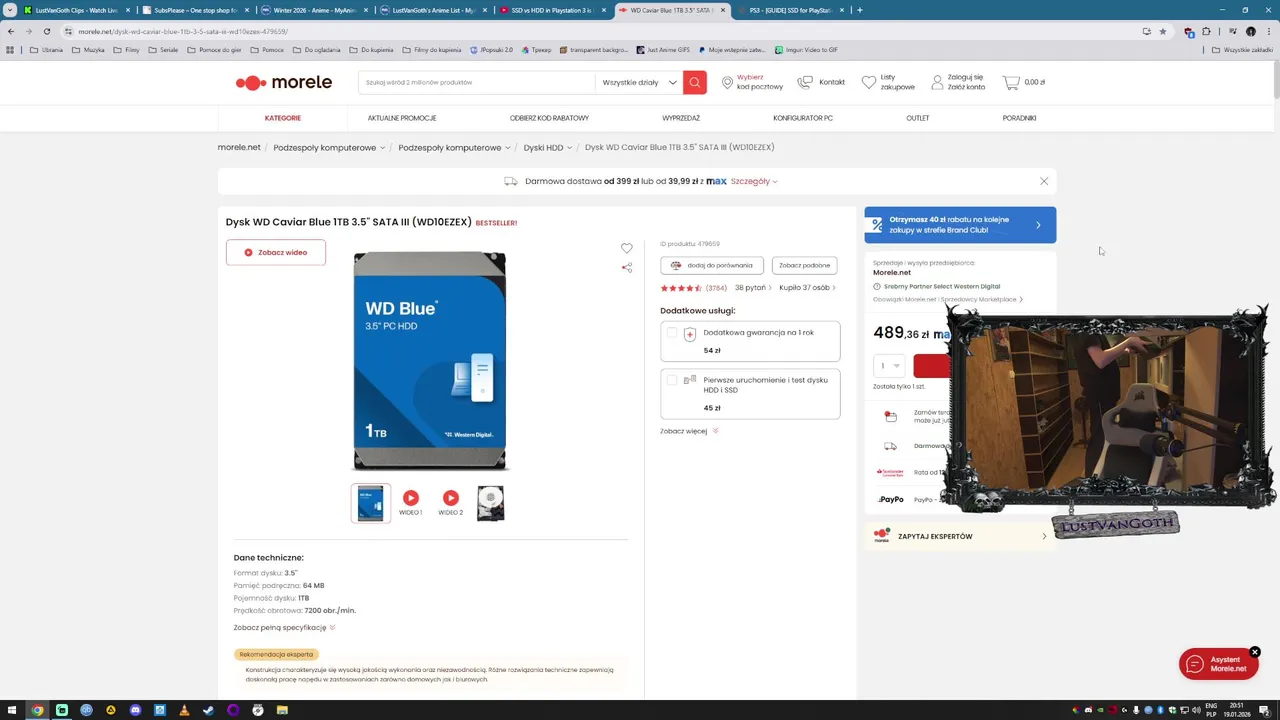Image resolution: width=1280 pixels, height=720 pixels.
Task: Open quantity selector dropdown
Action: pos(889,366)
